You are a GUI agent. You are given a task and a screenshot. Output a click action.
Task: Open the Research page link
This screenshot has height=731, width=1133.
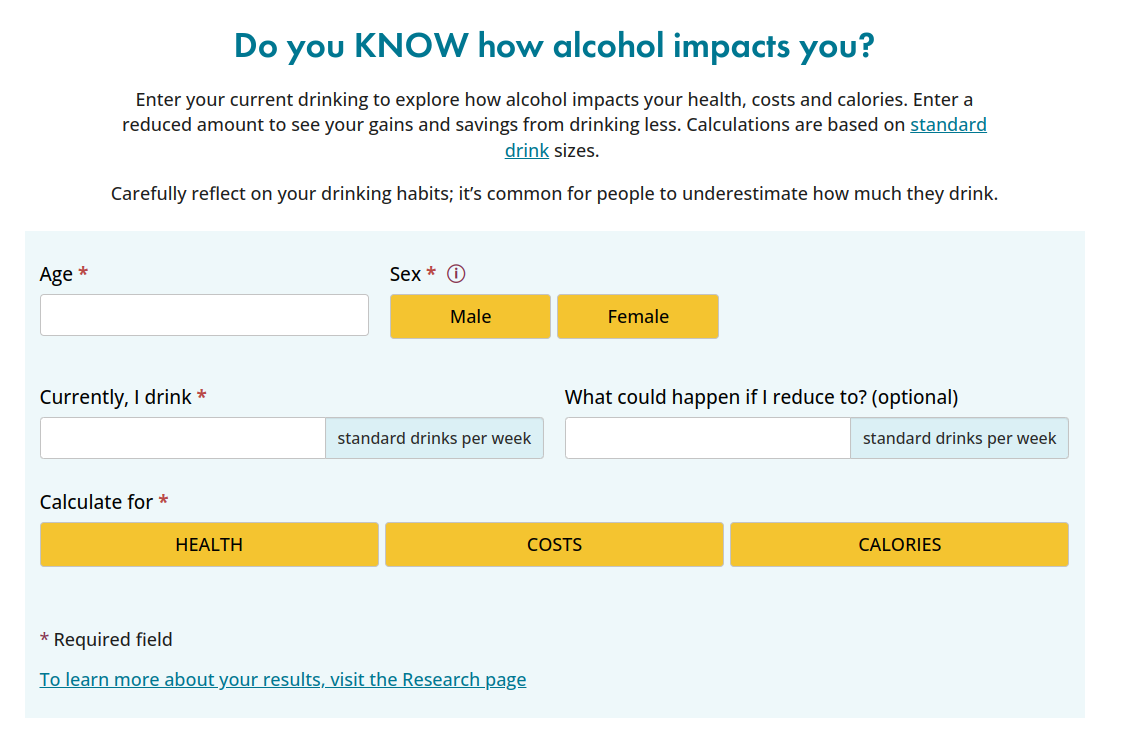pos(283,680)
